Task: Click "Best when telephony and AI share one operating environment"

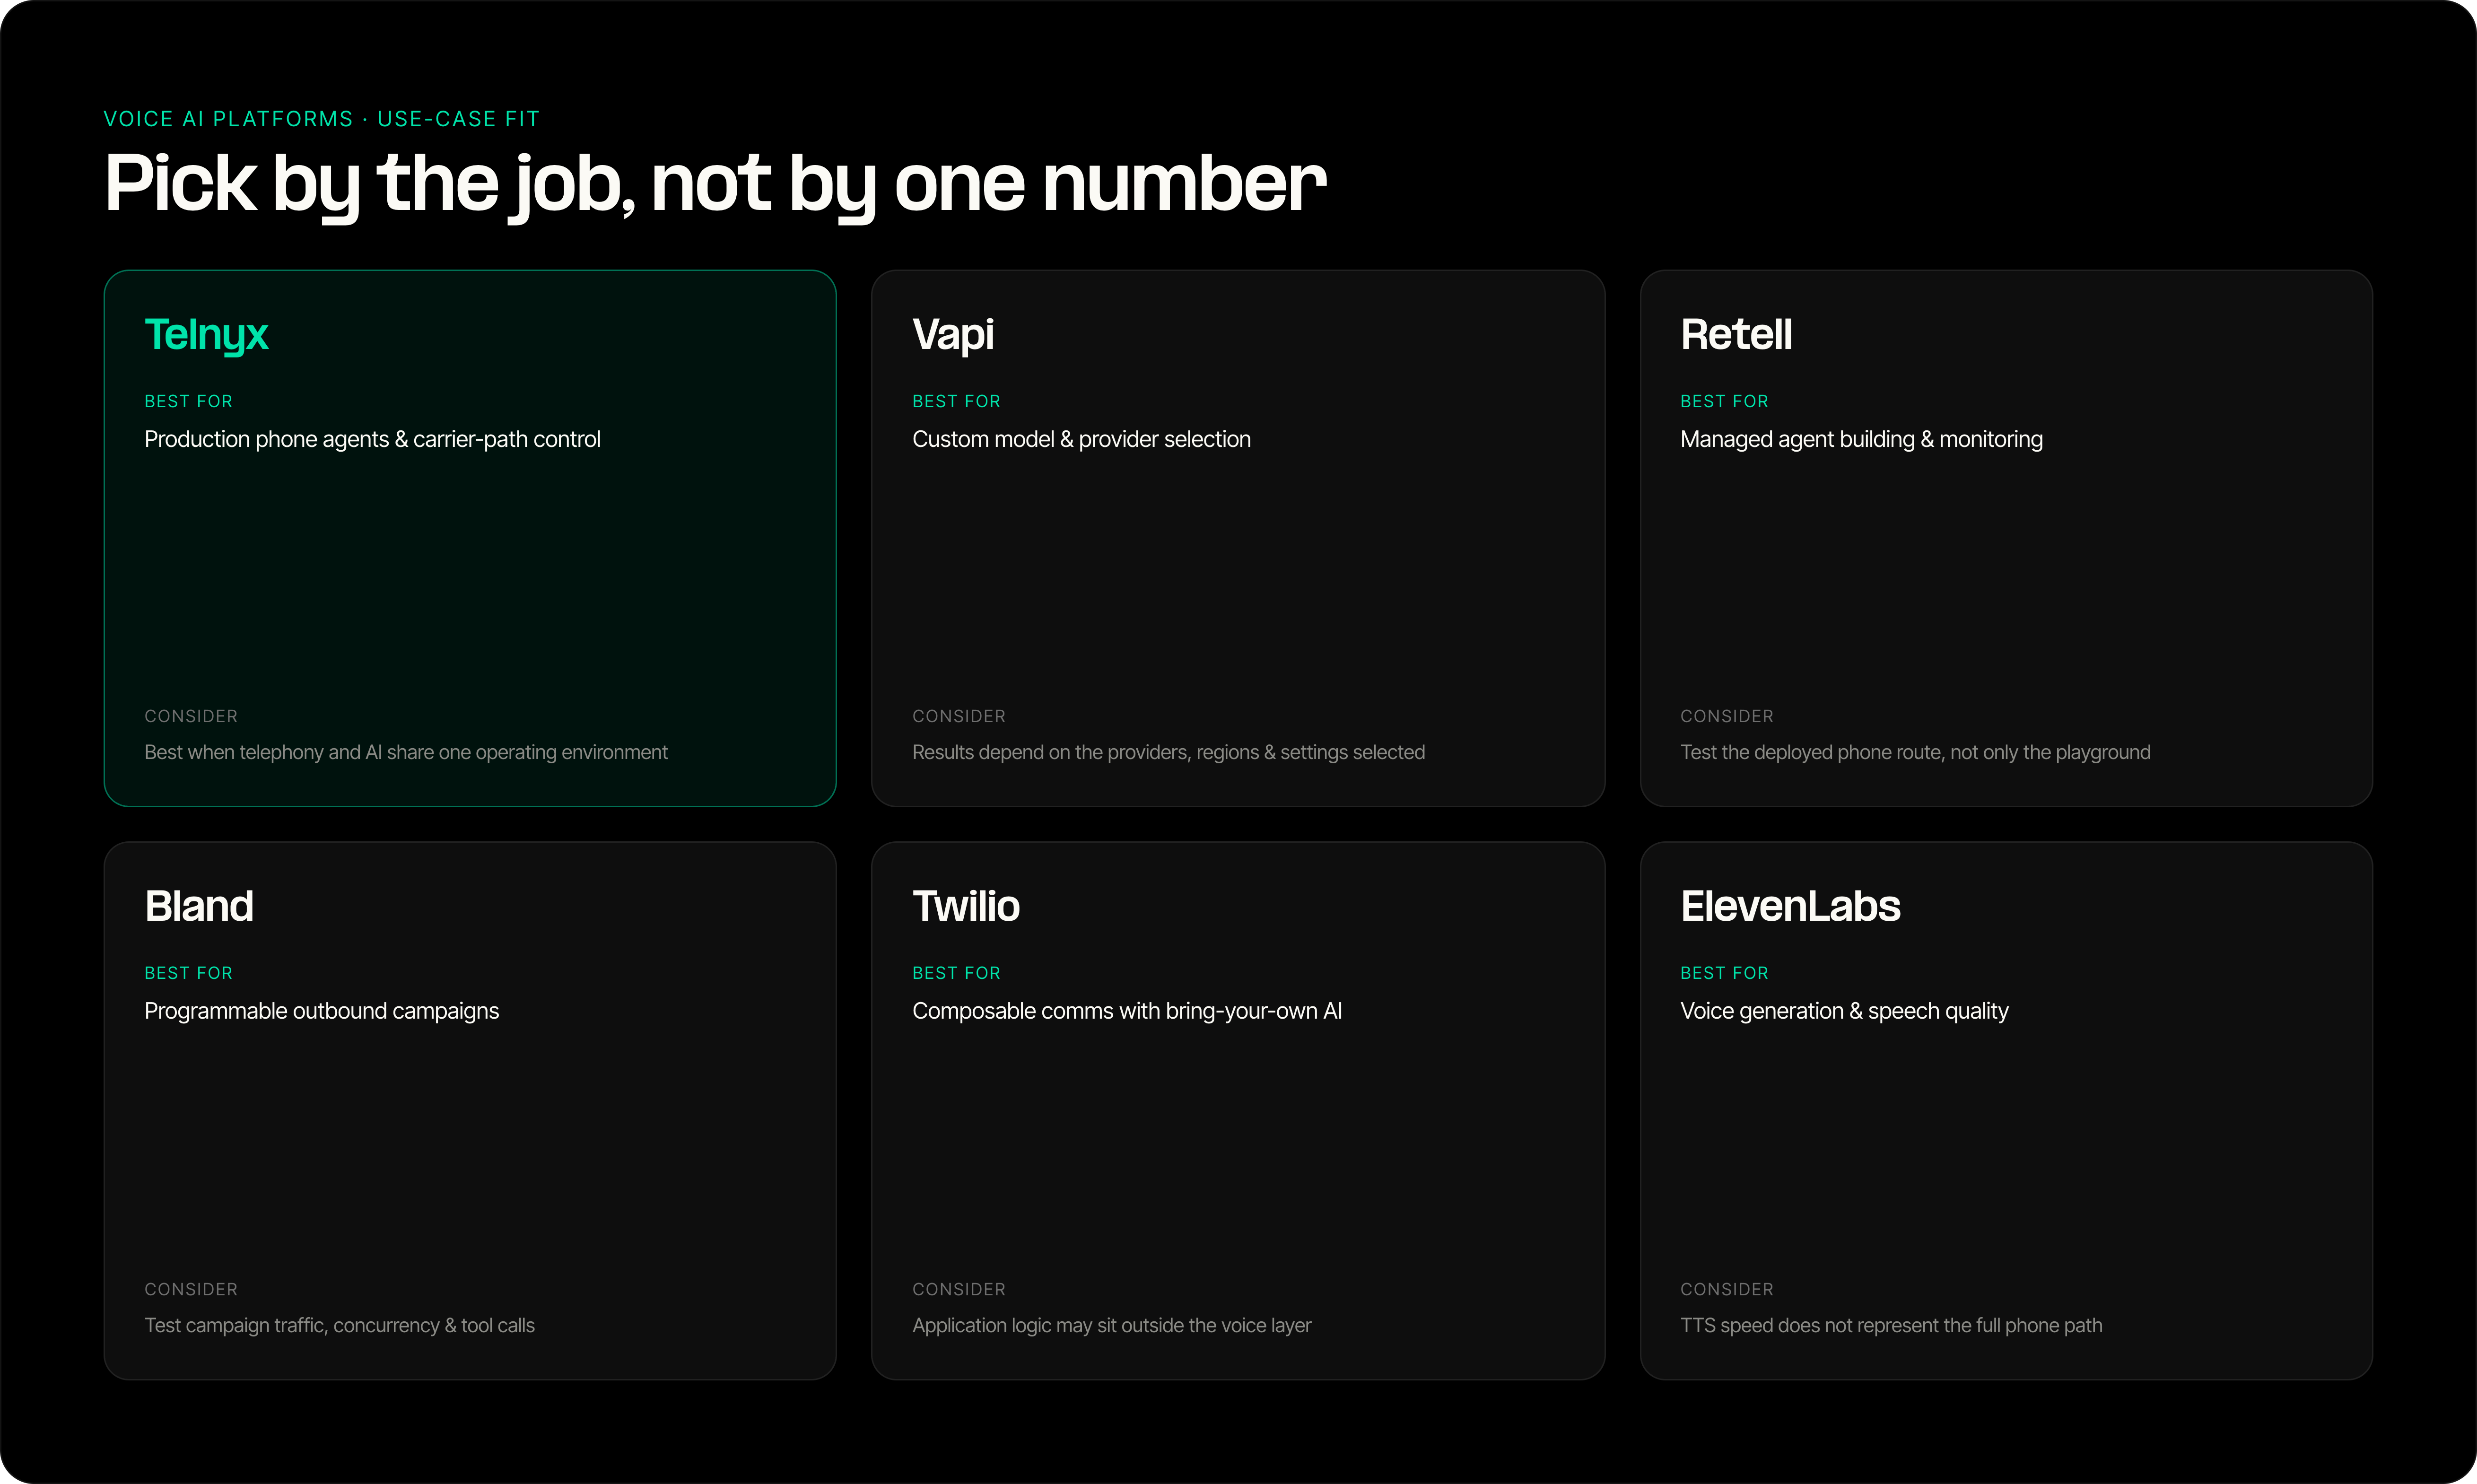Action: pos(406,753)
